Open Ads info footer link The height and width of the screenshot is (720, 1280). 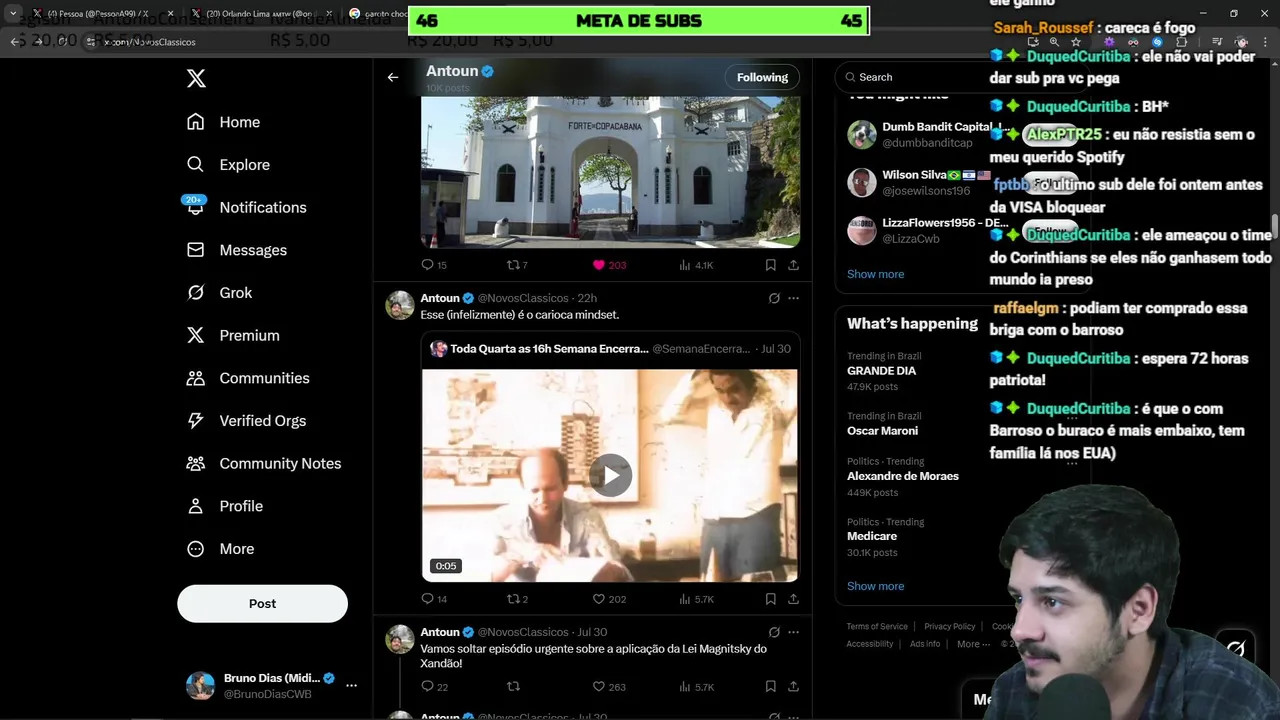pos(925,644)
